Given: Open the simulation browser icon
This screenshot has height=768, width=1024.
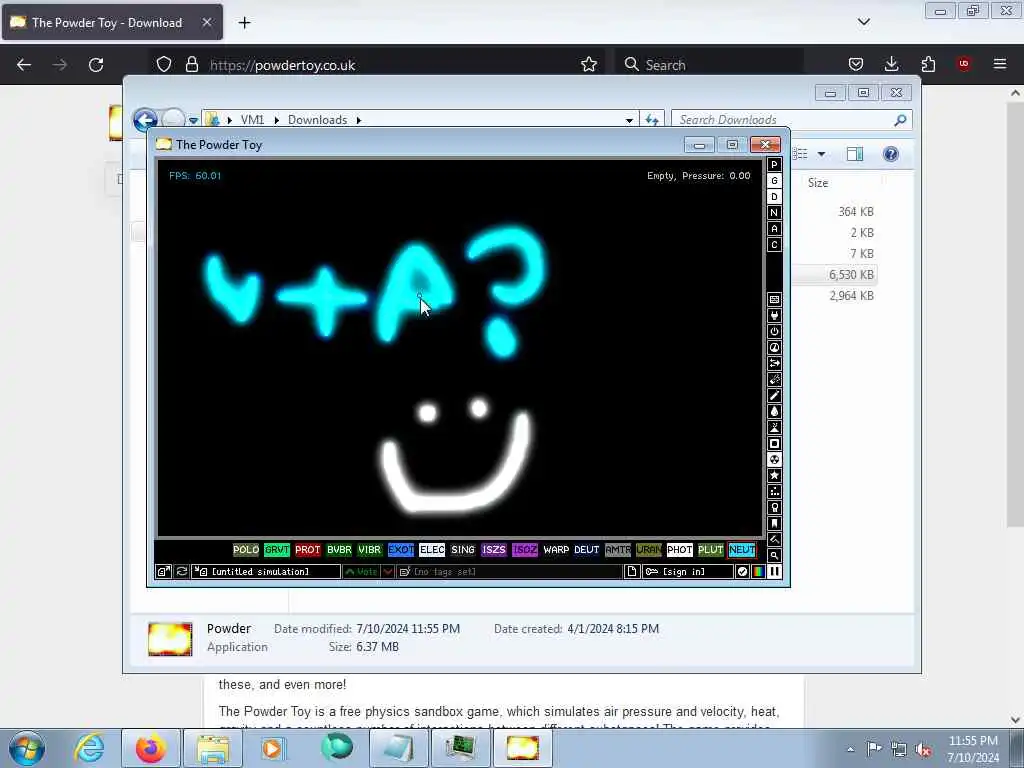Looking at the screenshot, I should 163,571.
